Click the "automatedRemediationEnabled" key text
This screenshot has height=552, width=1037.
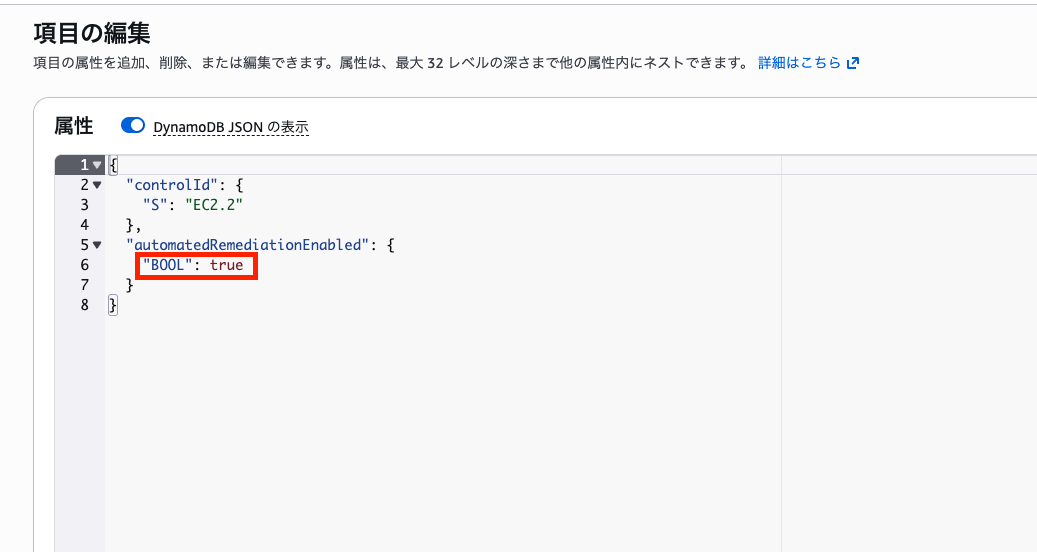247,245
